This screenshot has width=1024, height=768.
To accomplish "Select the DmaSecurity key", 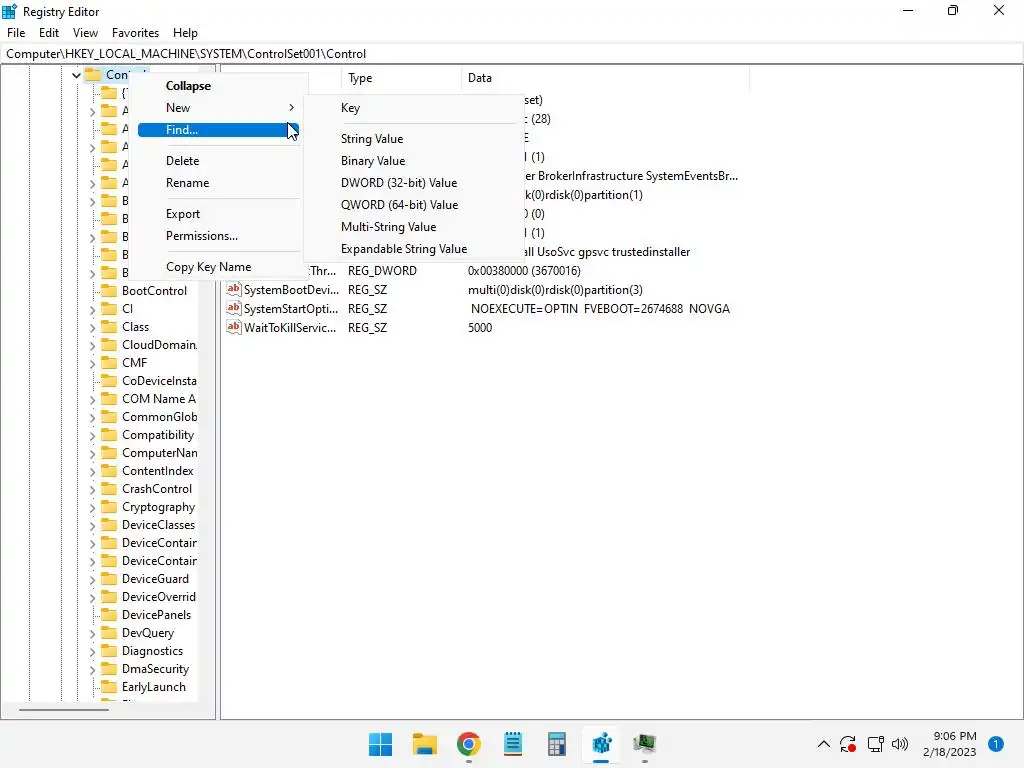I will [x=155, y=669].
